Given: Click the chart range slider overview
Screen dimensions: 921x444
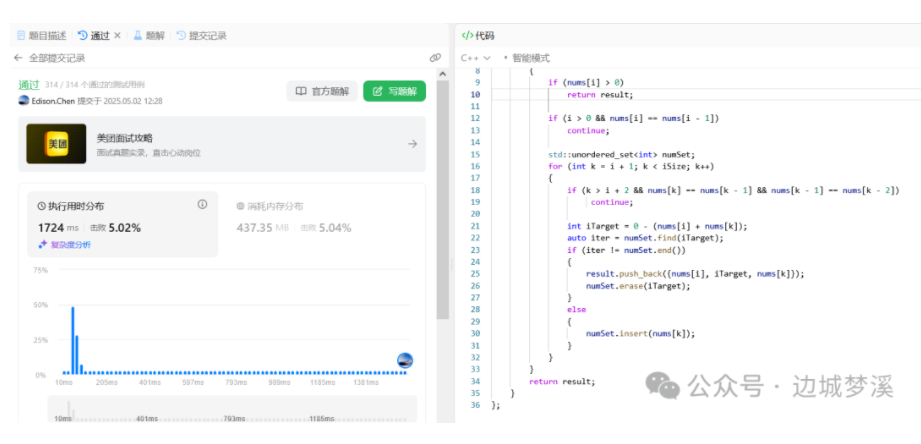Looking at the screenshot, I should (x=232, y=409).
